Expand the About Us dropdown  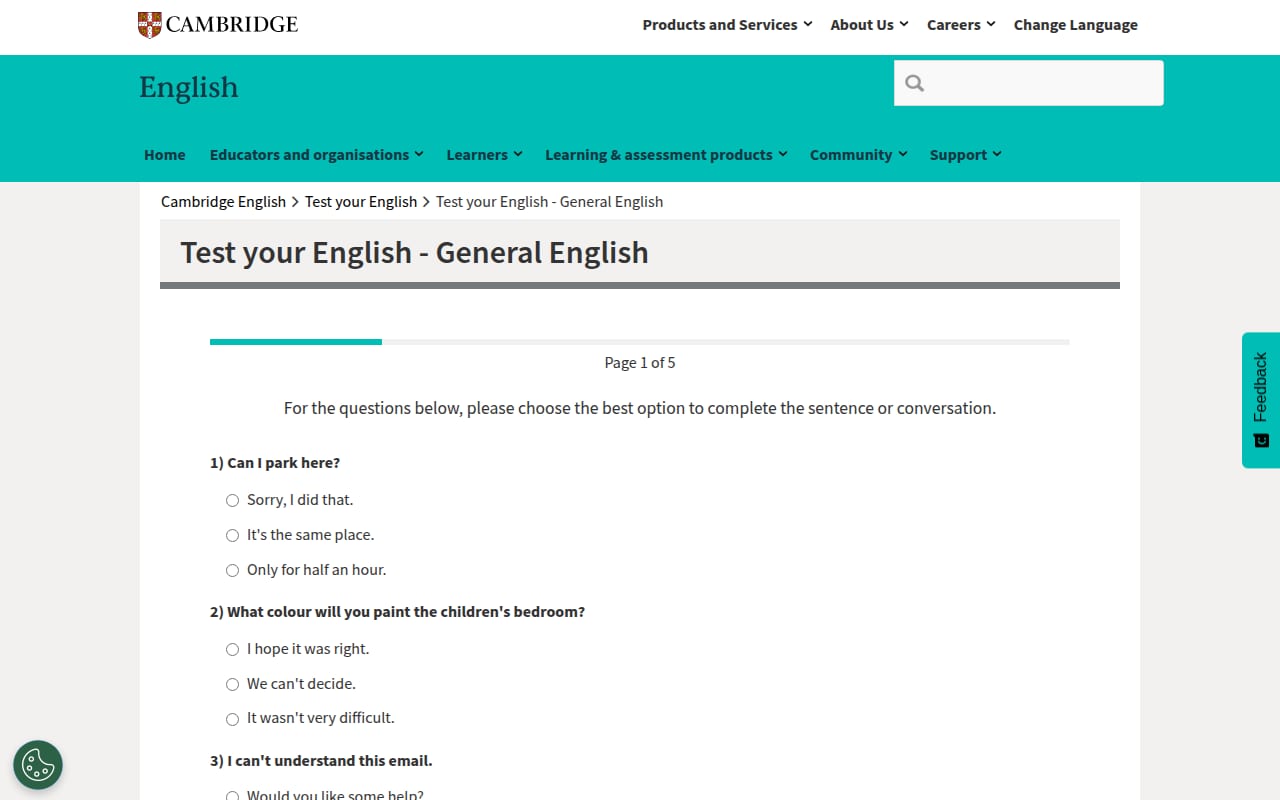[869, 25]
